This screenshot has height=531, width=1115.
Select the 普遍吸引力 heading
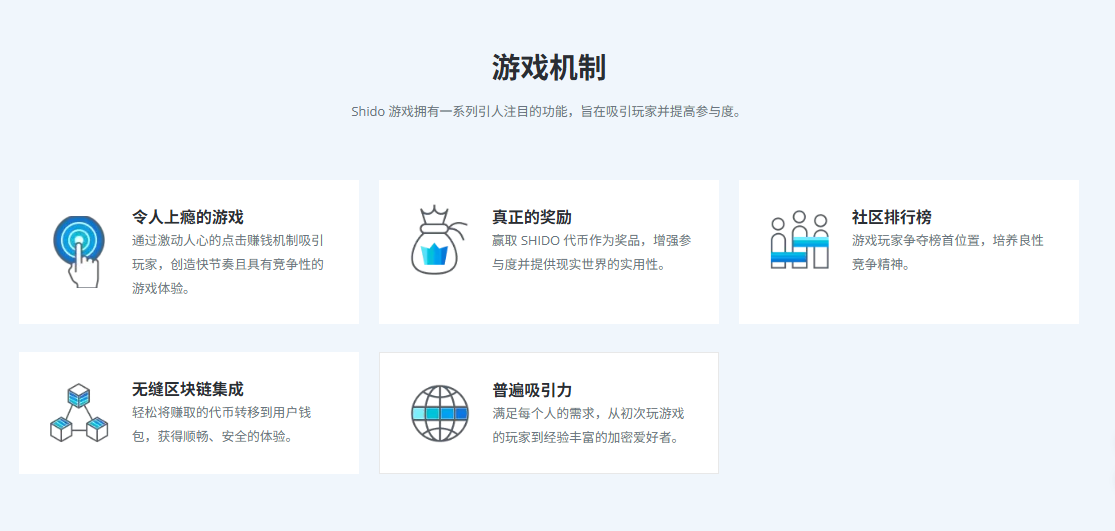click(532, 389)
